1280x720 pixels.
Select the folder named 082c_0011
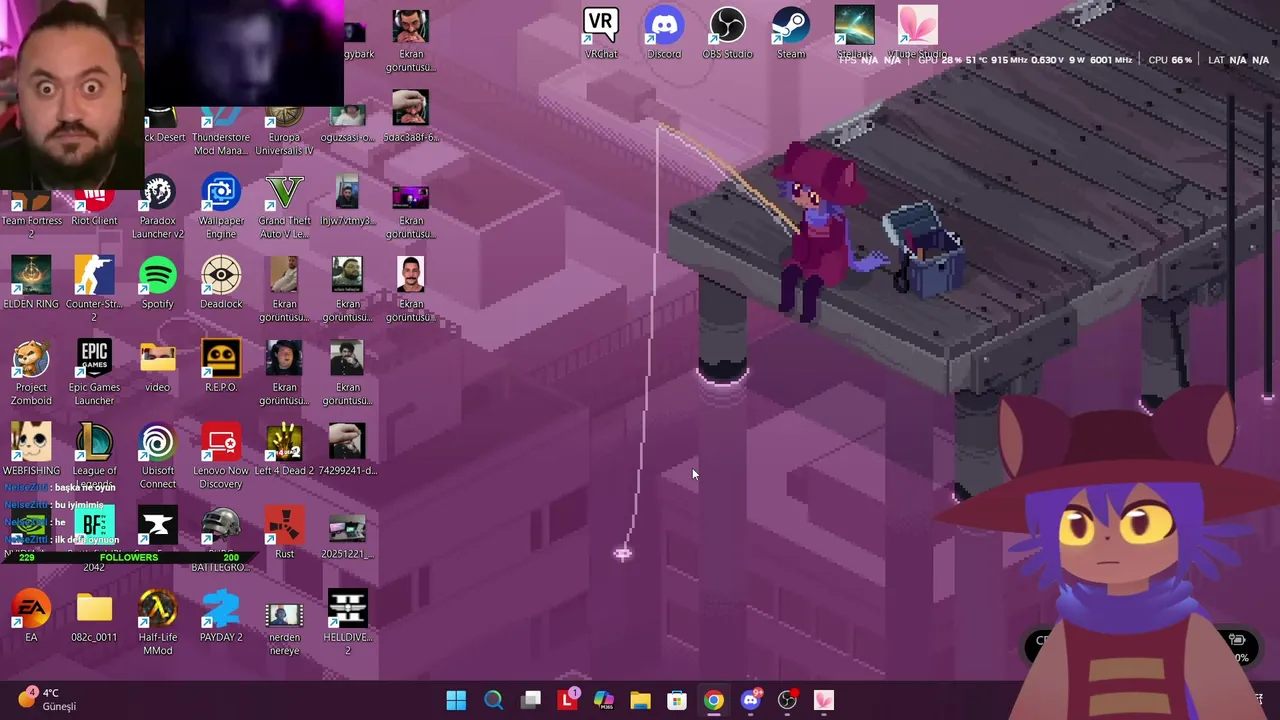coord(94,617)
